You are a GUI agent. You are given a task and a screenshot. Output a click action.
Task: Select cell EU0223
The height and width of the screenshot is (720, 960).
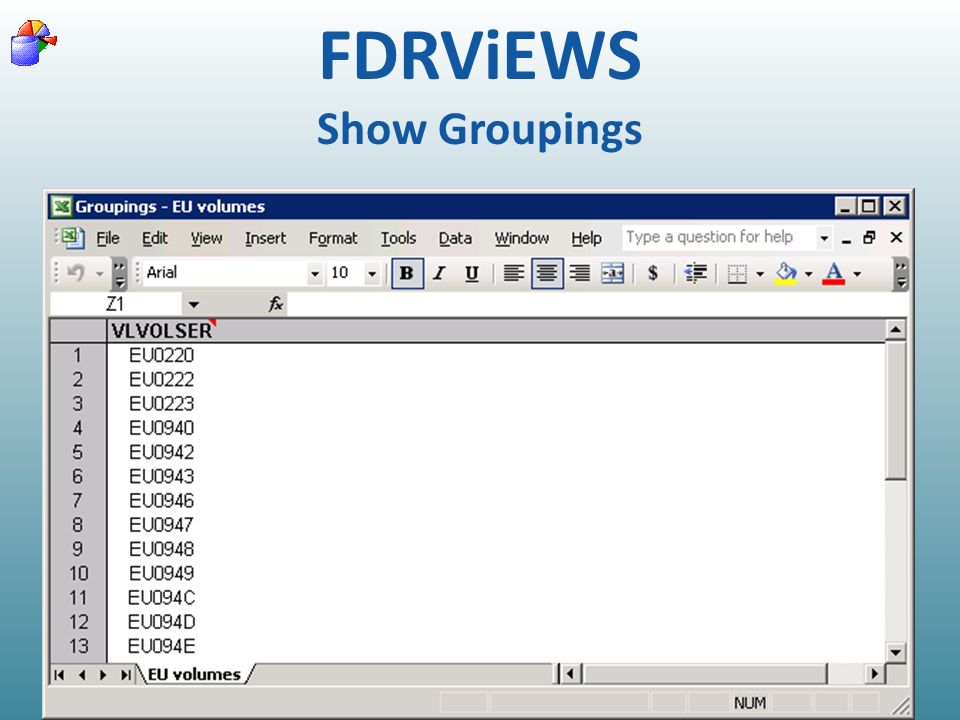[162, 403]
